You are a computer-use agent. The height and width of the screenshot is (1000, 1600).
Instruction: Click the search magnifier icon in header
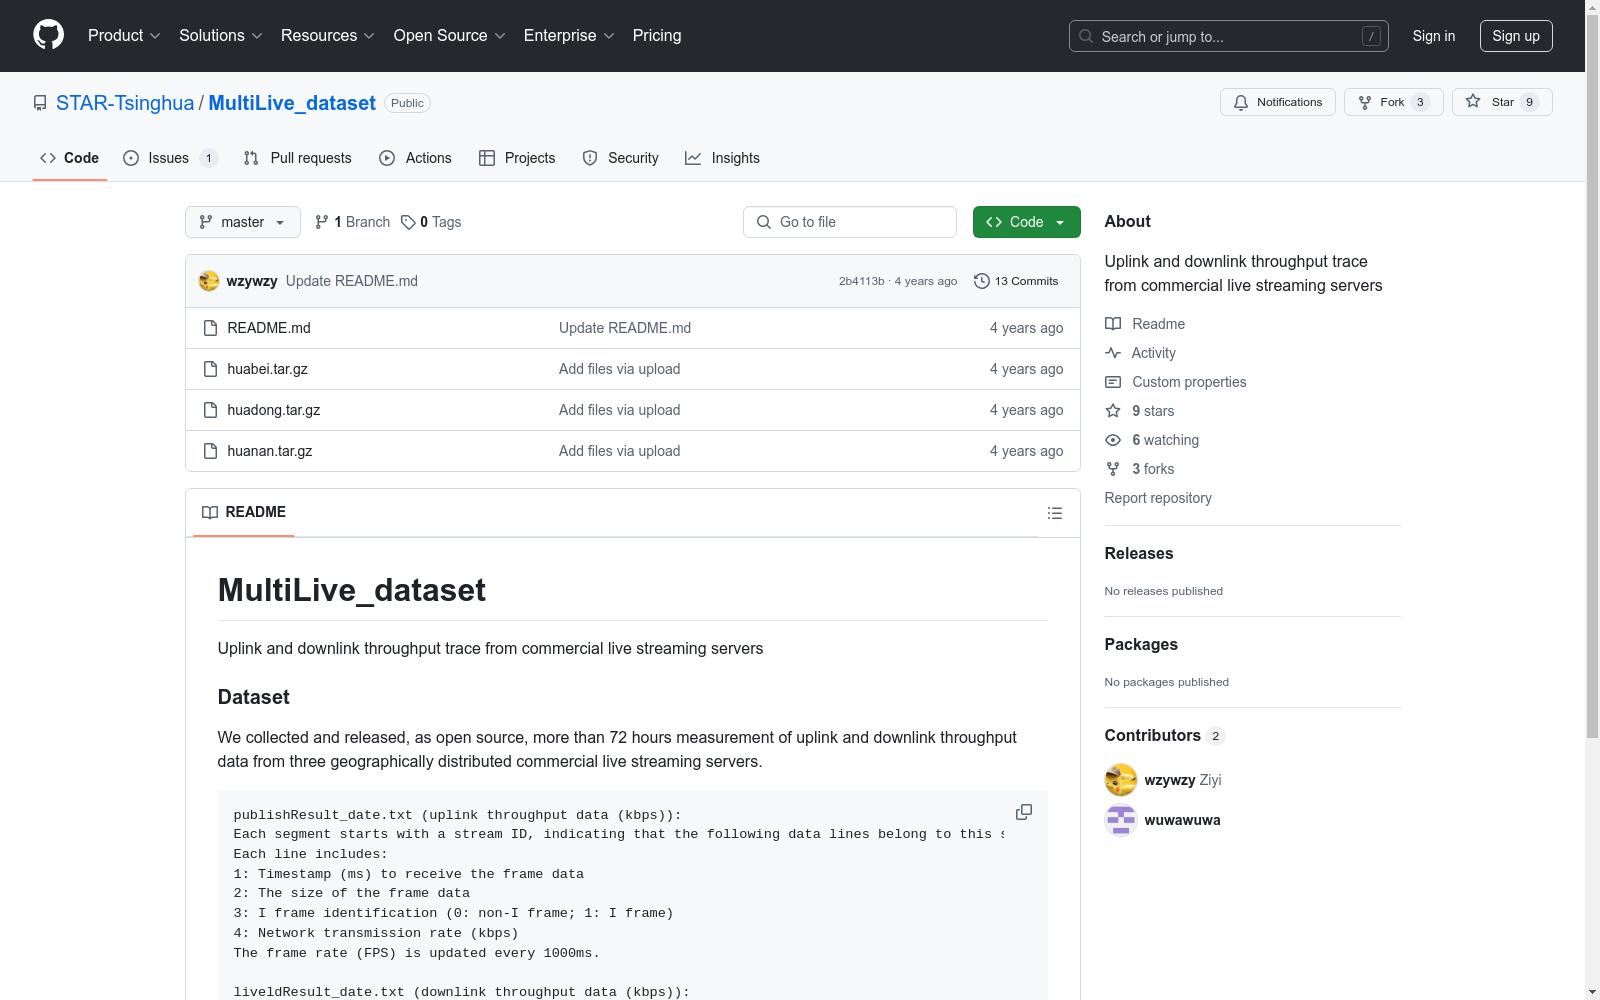pyautogui.click(x=1086, y=36)
